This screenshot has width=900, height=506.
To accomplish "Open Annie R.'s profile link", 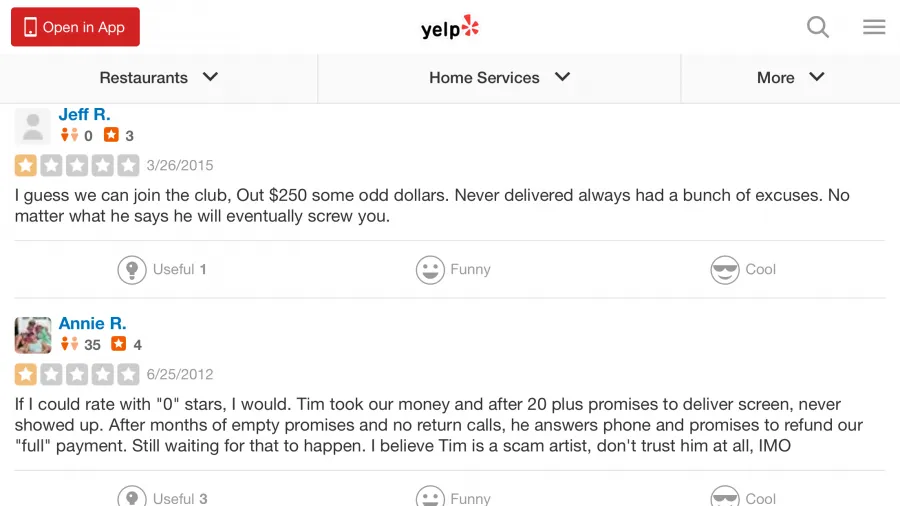I will [92, 324].
